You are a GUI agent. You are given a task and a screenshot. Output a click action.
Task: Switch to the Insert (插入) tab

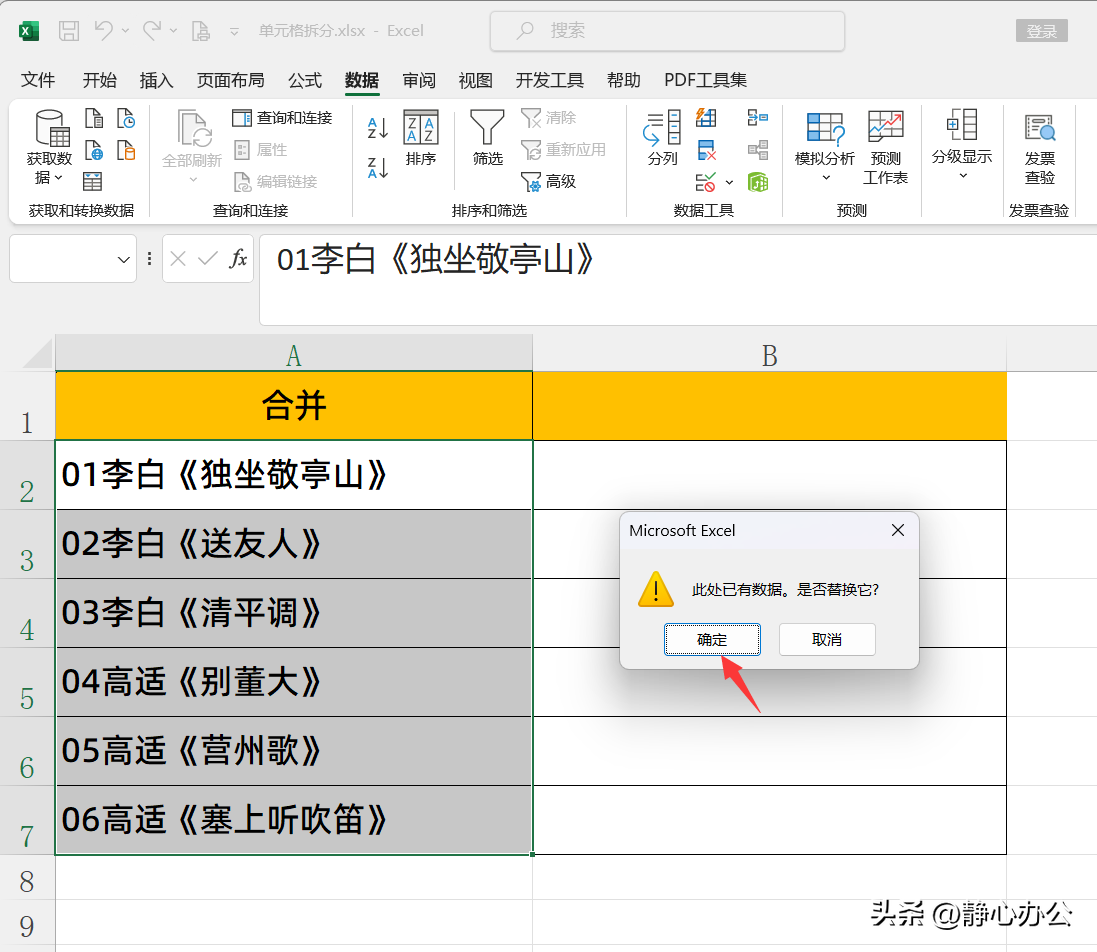click(156, 80)
